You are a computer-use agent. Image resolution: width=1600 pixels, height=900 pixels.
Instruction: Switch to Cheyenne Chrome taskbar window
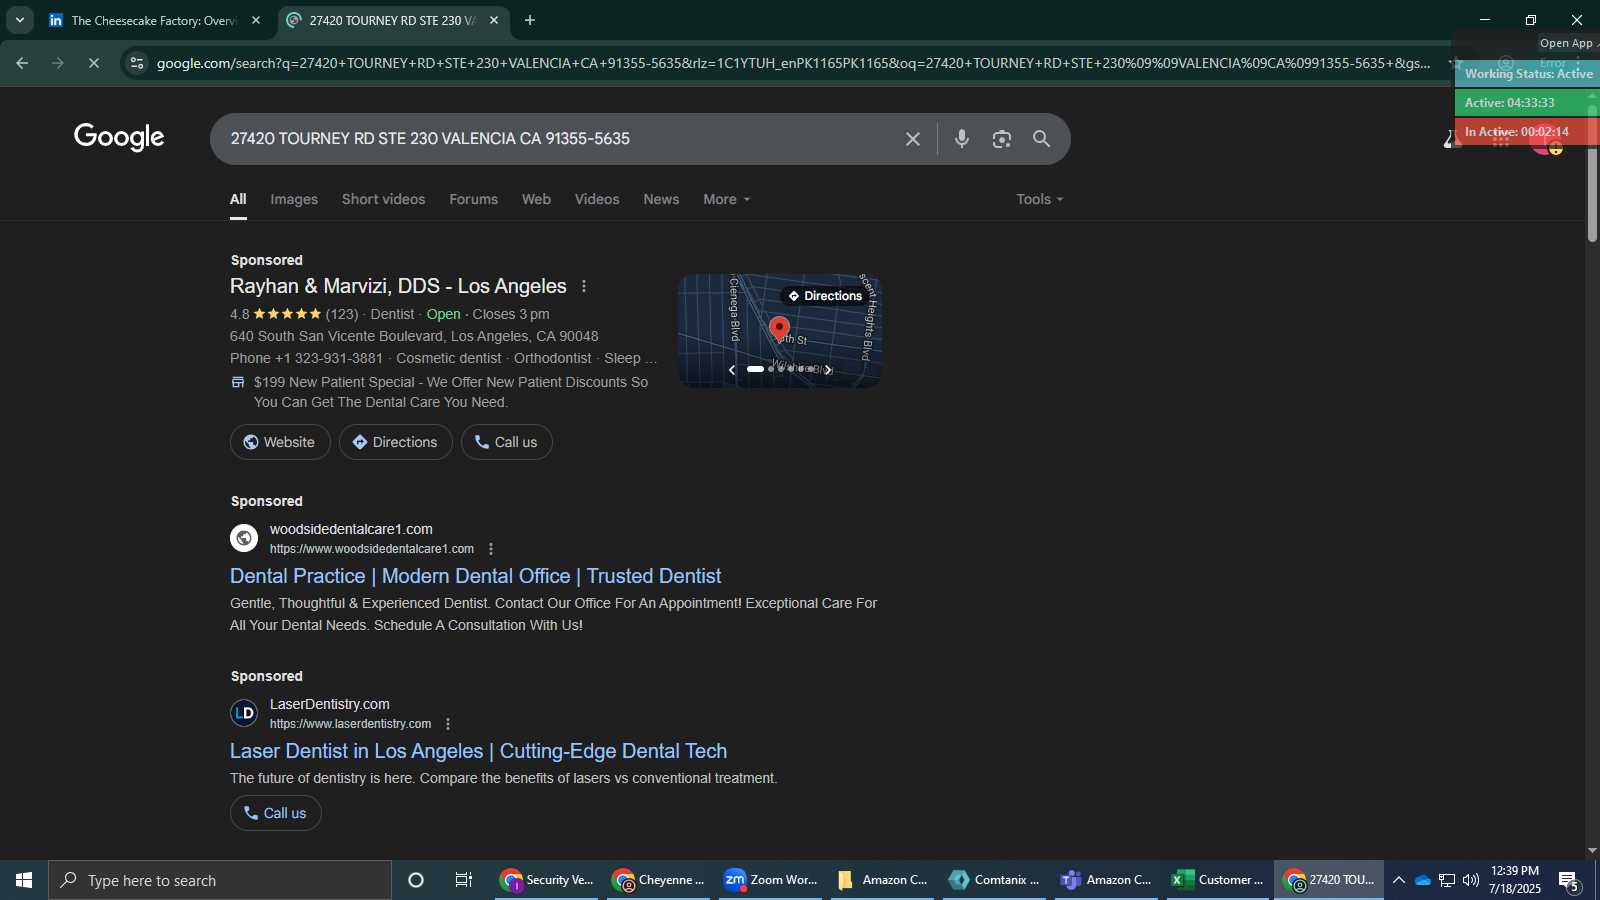coord(658,880)
